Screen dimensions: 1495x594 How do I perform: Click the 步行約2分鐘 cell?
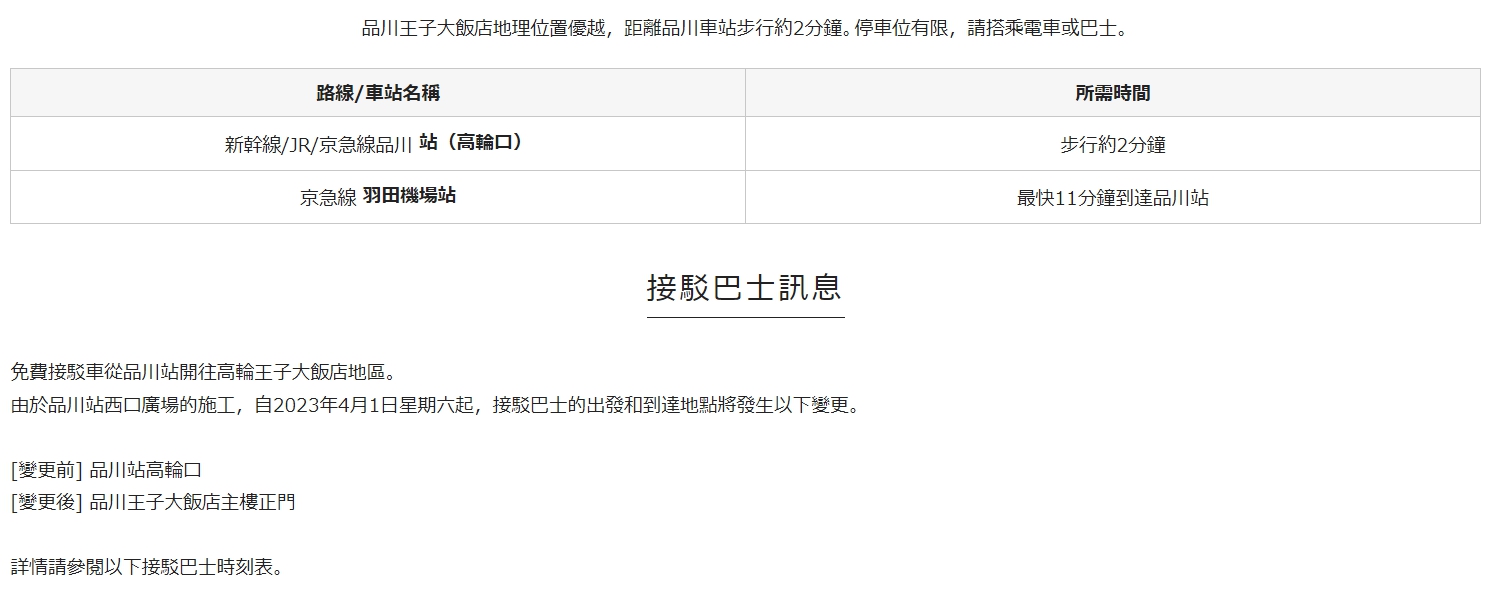1113,144
